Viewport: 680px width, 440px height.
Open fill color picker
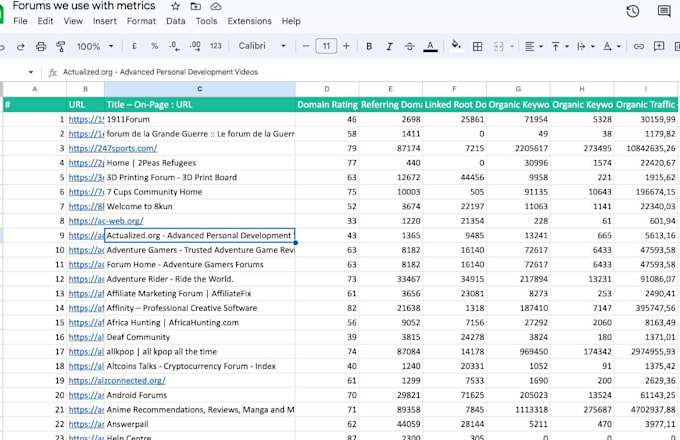click(456, 45)
